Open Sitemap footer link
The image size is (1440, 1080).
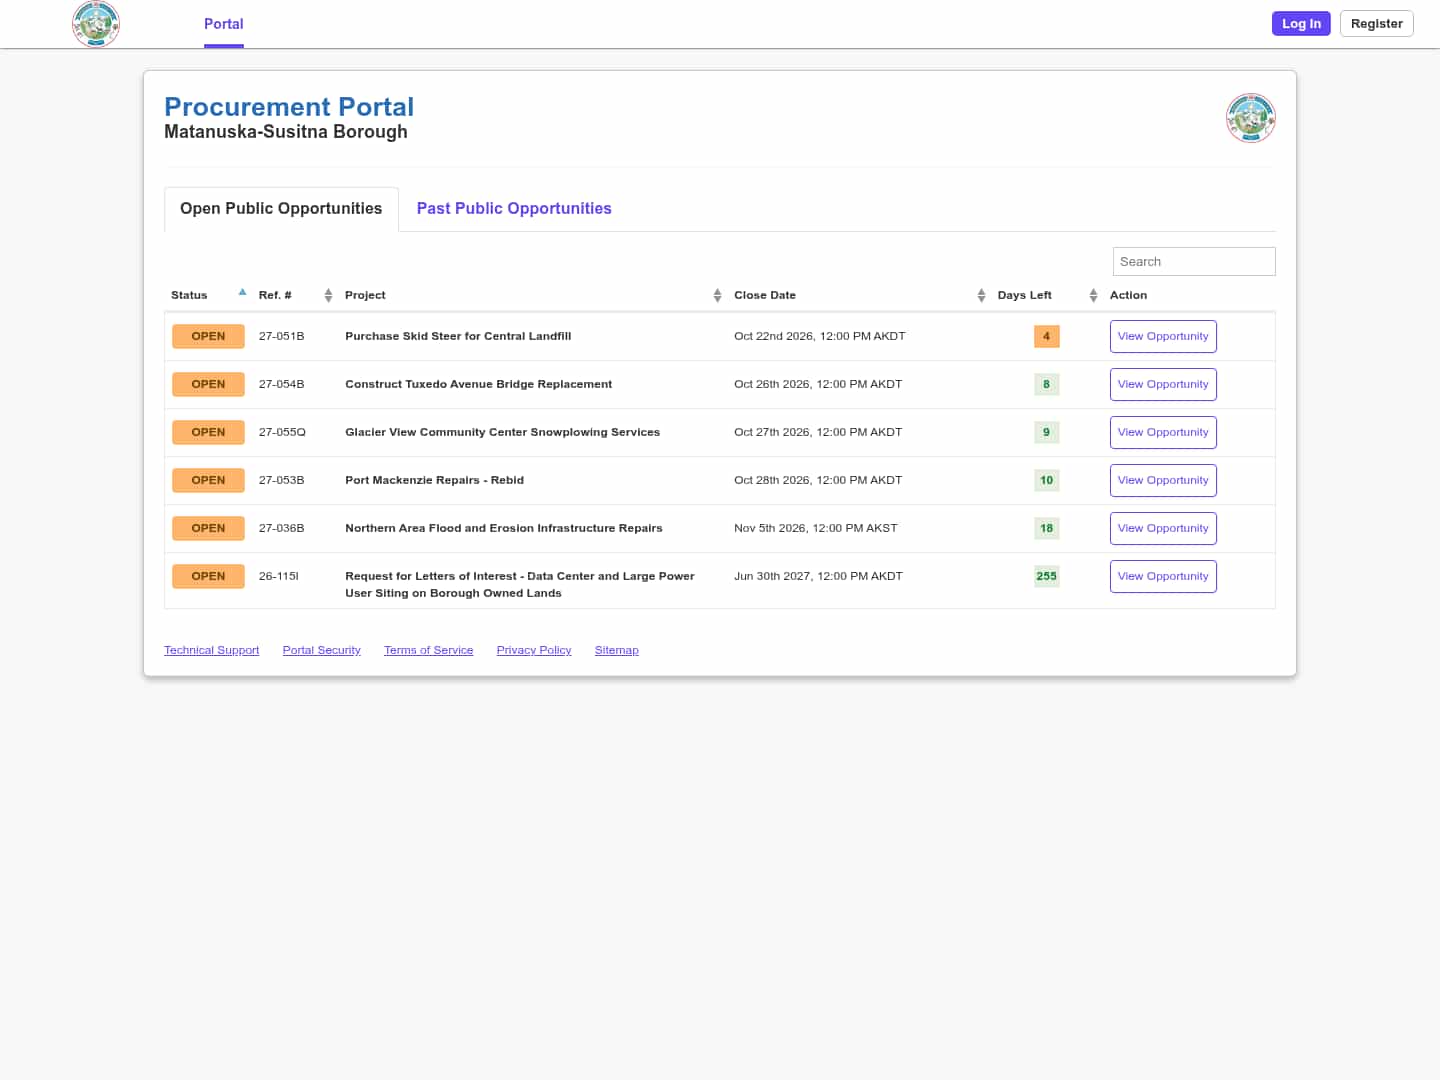[616, 650]
